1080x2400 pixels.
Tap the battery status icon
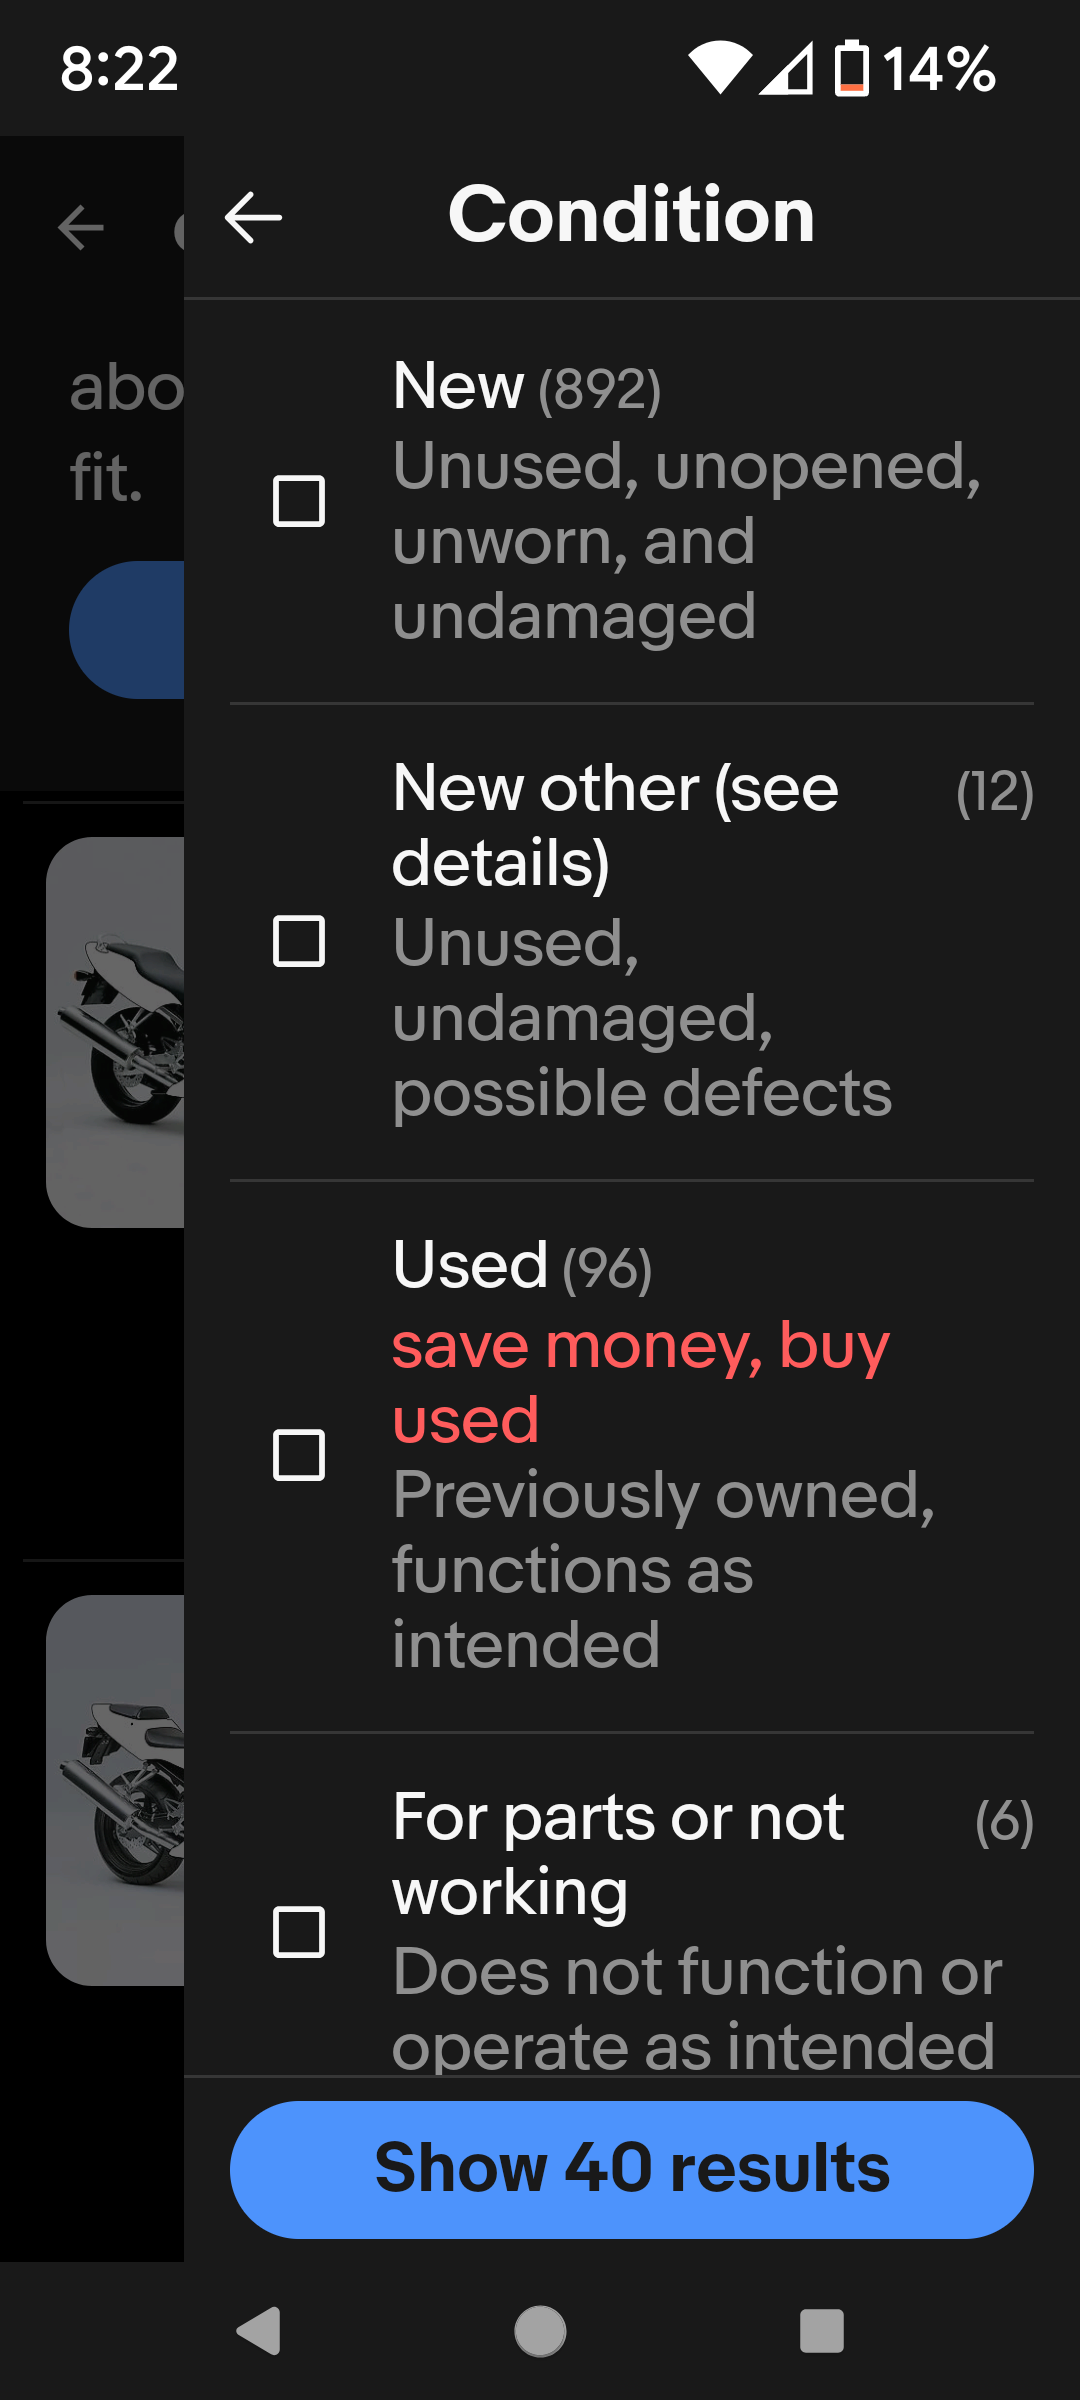pyautogui.click(x=852, y=68)
